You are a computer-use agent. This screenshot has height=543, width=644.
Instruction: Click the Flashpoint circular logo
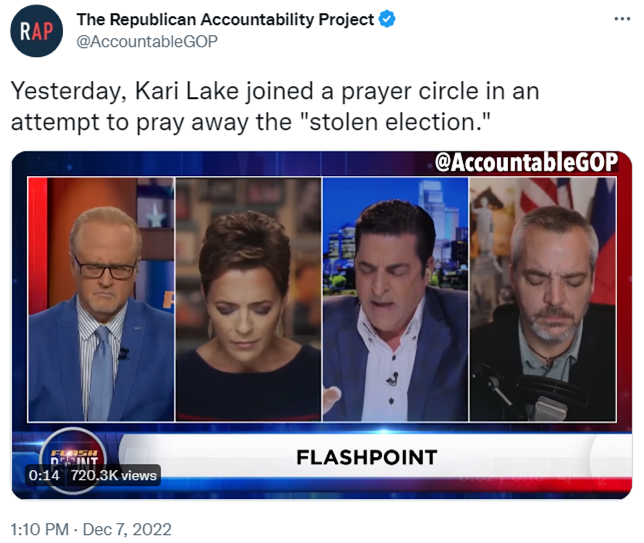pos(74,459)
